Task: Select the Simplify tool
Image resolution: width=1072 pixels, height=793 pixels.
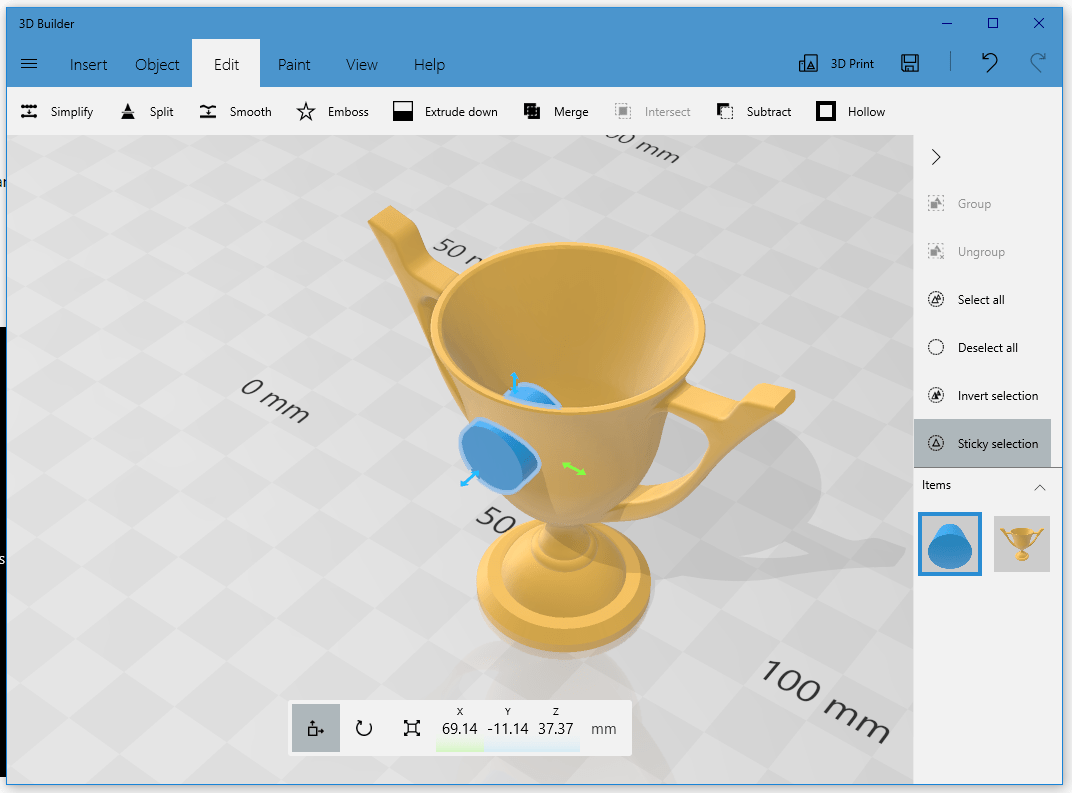Action: [x=56, y=111]
